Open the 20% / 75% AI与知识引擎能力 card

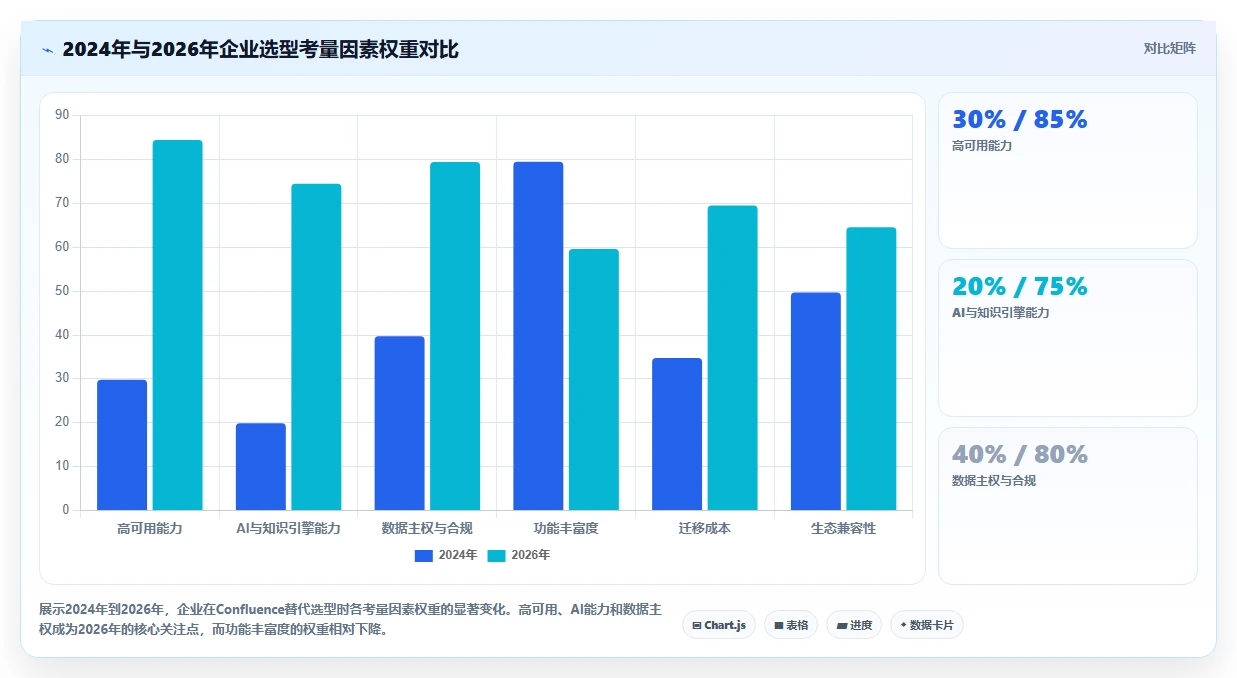point(1067,338)
